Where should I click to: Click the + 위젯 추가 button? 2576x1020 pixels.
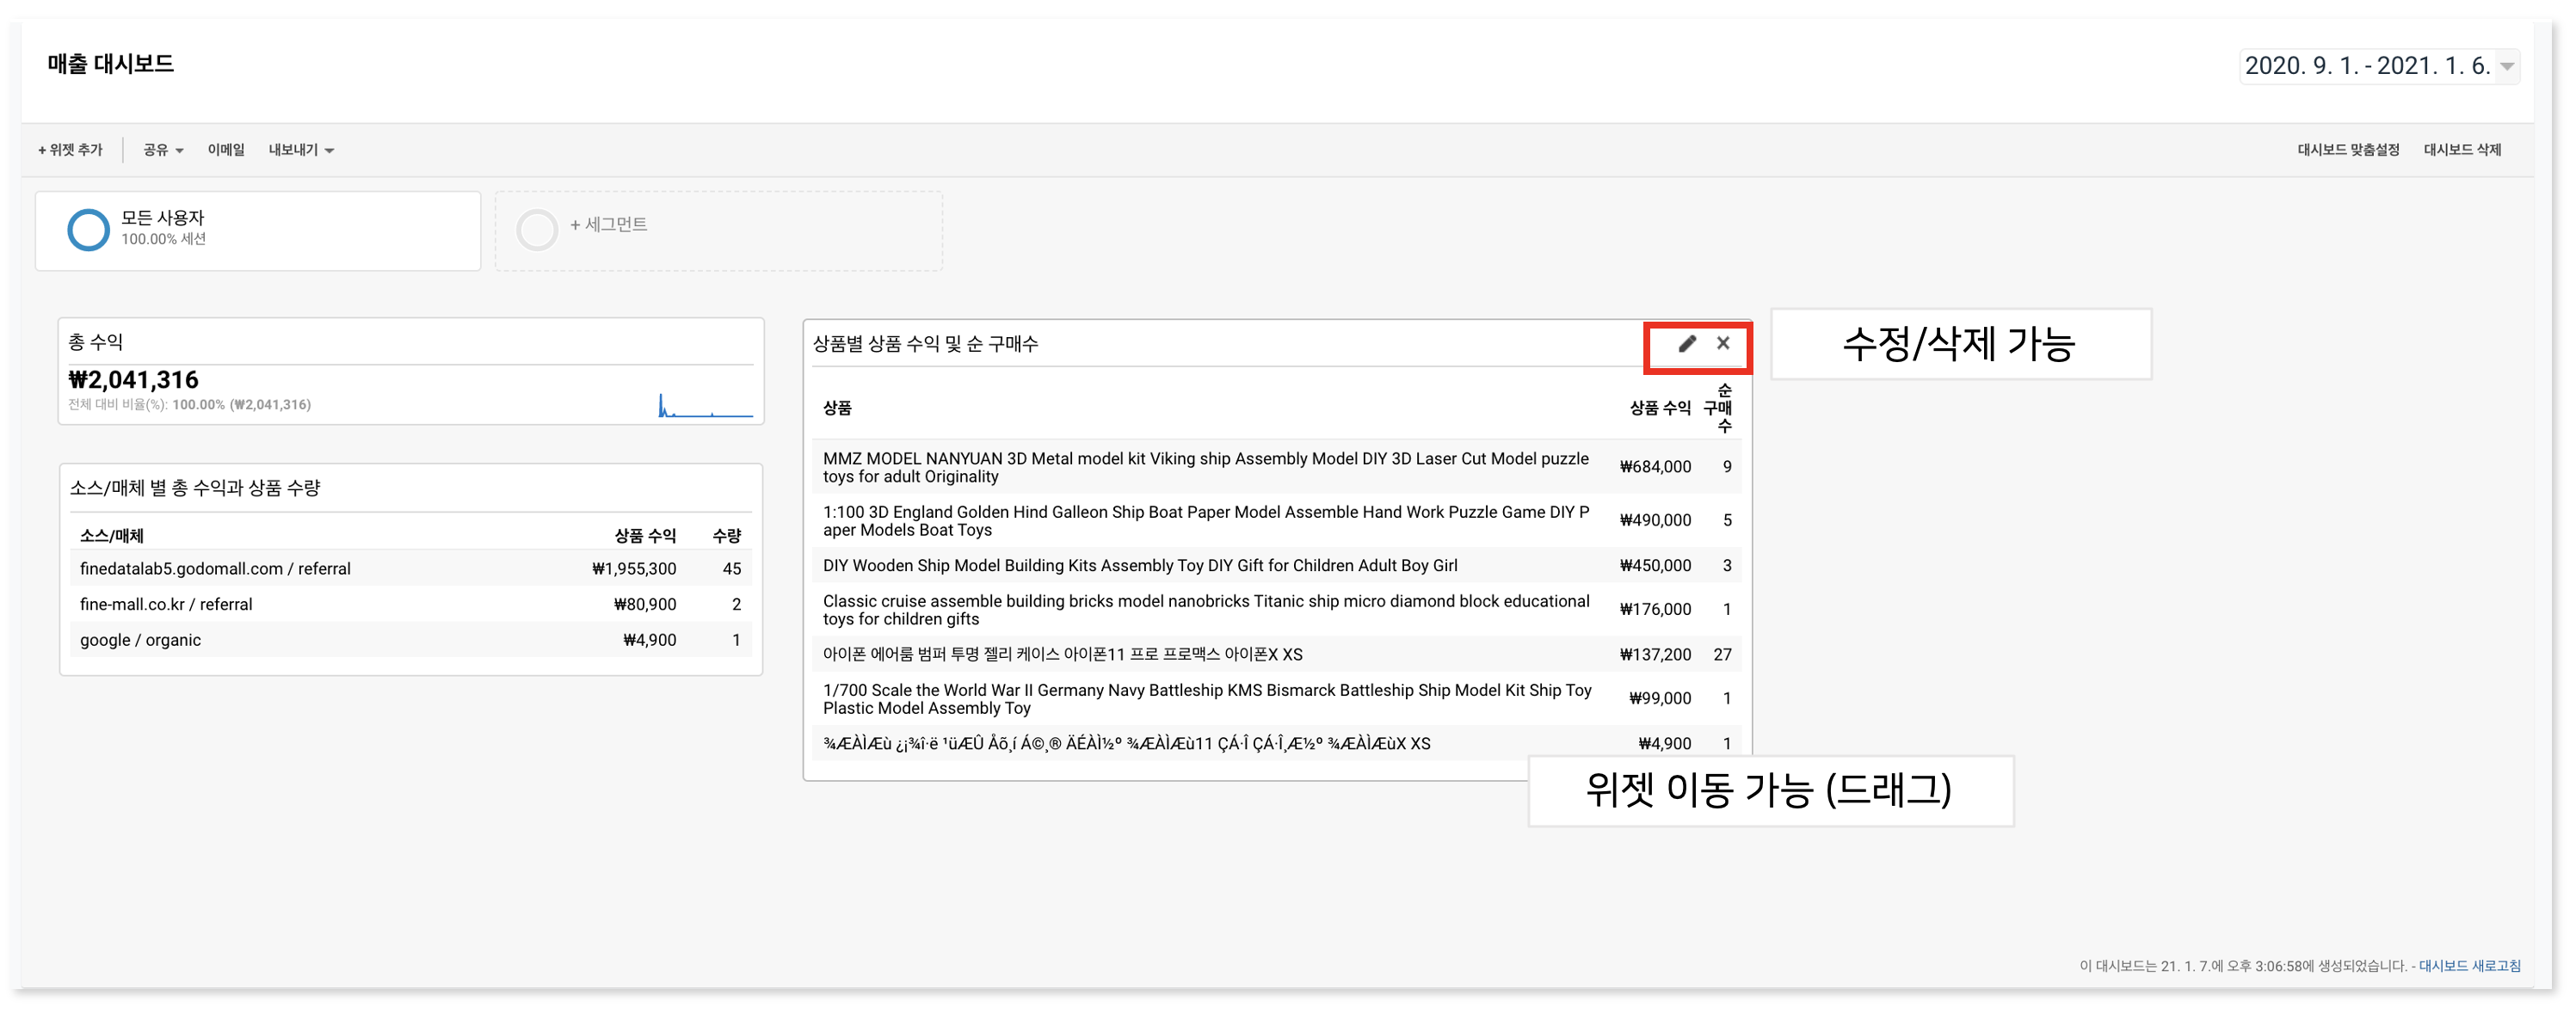coord(70,150)
